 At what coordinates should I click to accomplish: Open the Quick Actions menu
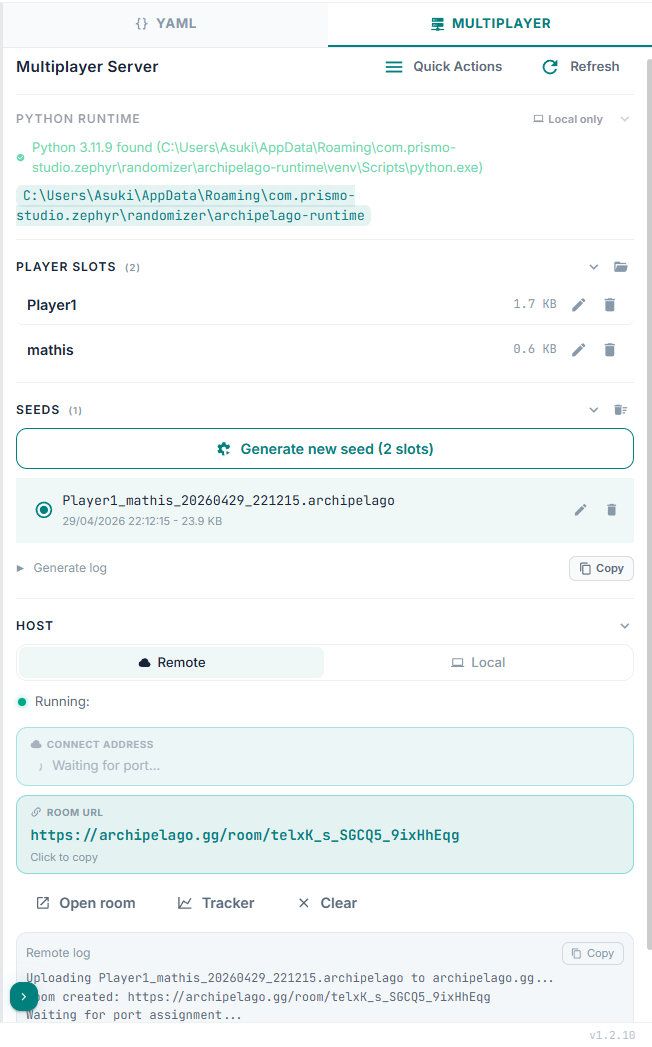click(444, 67)
